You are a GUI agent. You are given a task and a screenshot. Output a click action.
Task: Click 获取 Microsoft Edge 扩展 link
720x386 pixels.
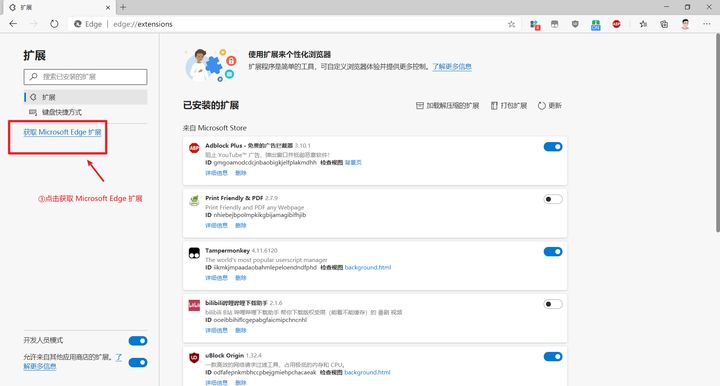tap(62, 132)
